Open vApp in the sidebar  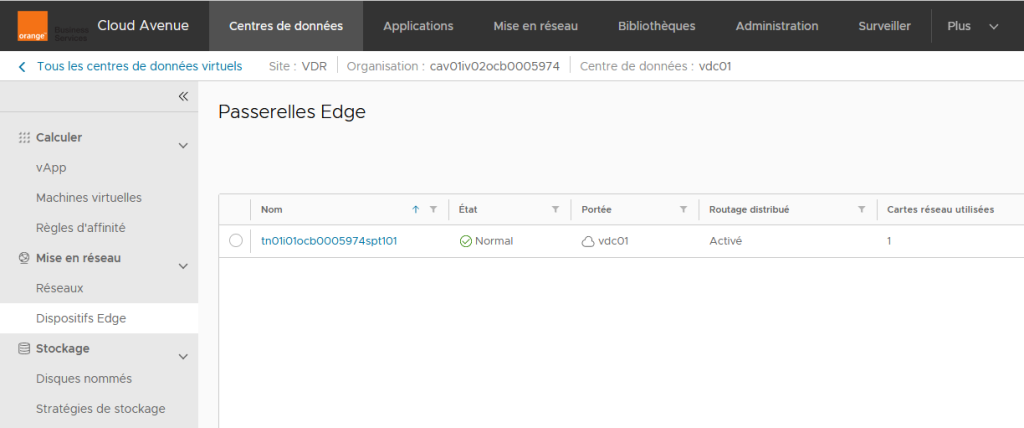point(52,168)
